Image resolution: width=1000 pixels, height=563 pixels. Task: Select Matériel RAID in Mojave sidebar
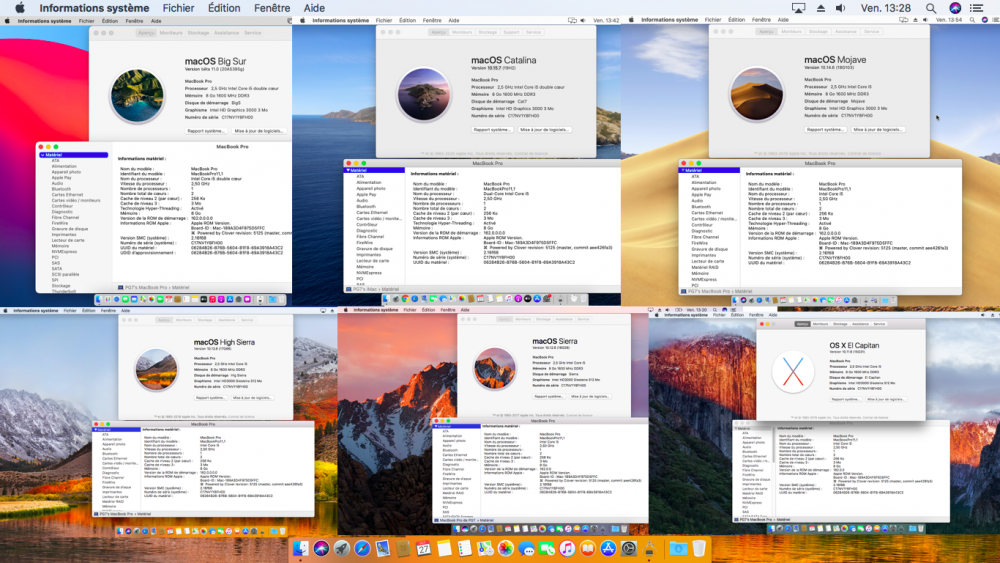click(x=705, y=267)
